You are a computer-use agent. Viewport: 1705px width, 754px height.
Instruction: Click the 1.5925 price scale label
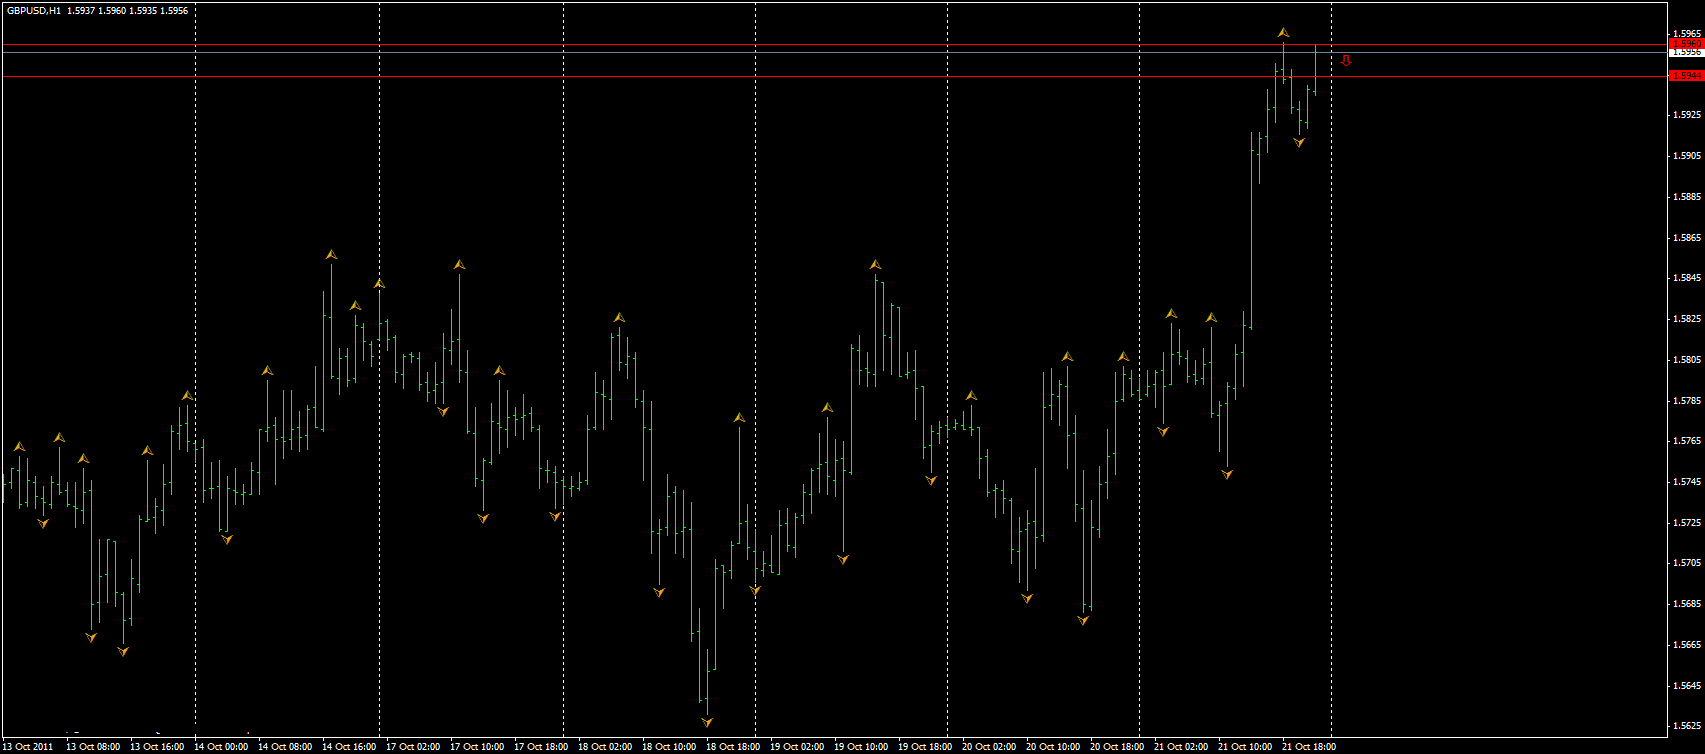coord(1686,115)
